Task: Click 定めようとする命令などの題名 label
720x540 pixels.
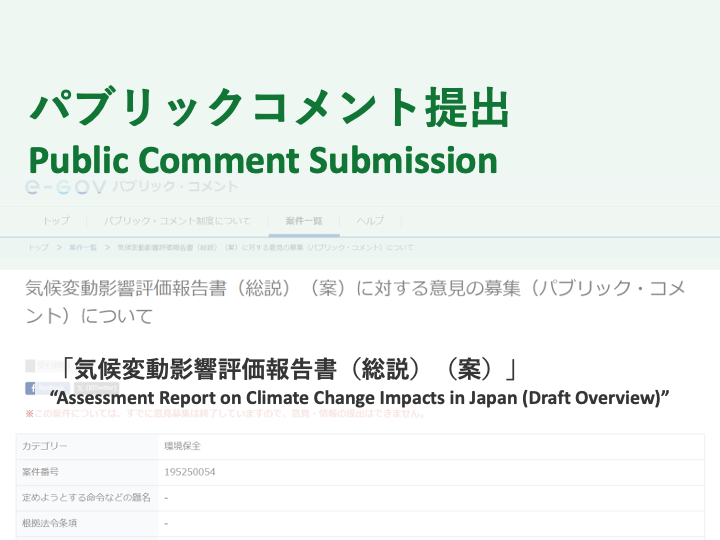Action: (x=86, y=497)
